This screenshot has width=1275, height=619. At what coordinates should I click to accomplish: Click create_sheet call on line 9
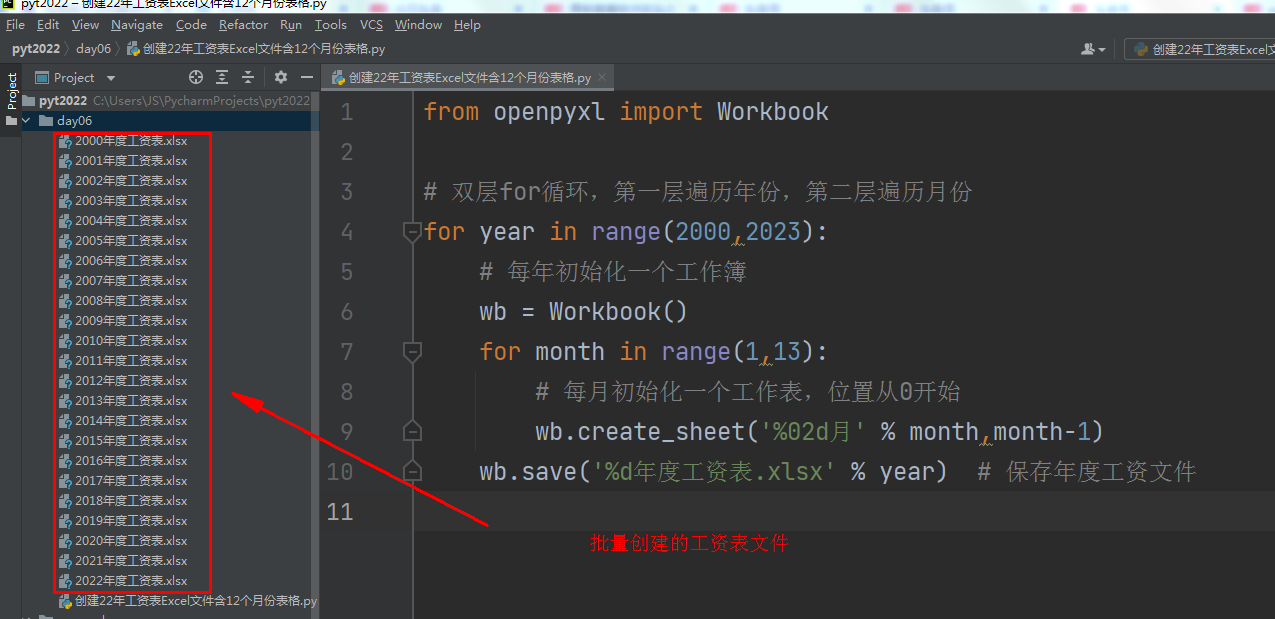click(661, 432)
